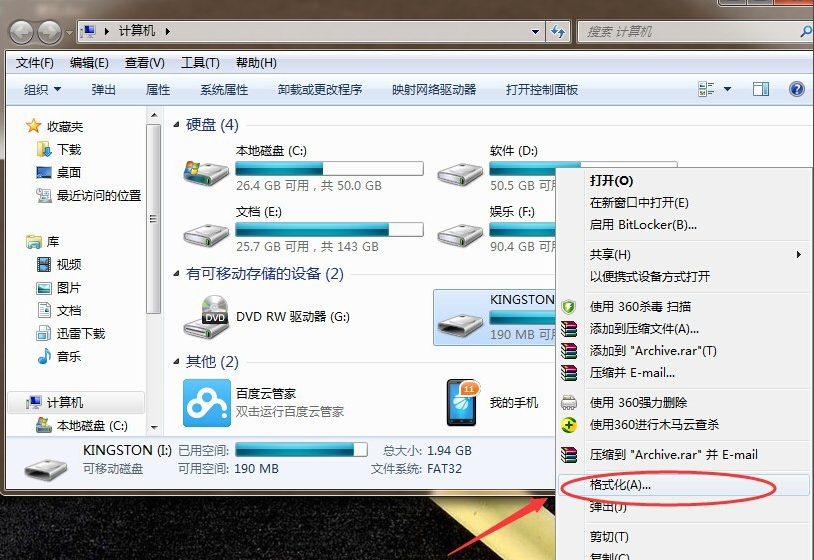Collapse the 硬盘 (4) group
This screenshot has height=560, width=814.
coord(178,126)
